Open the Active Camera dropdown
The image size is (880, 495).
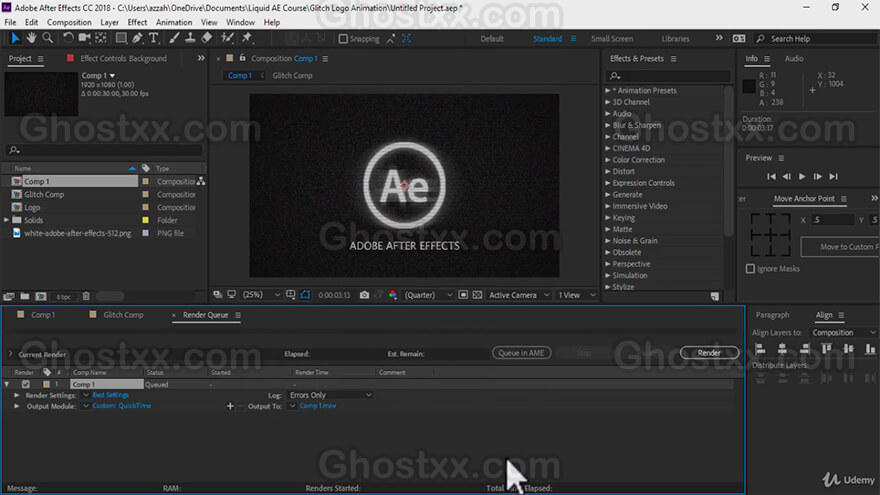tap(519, 295)
